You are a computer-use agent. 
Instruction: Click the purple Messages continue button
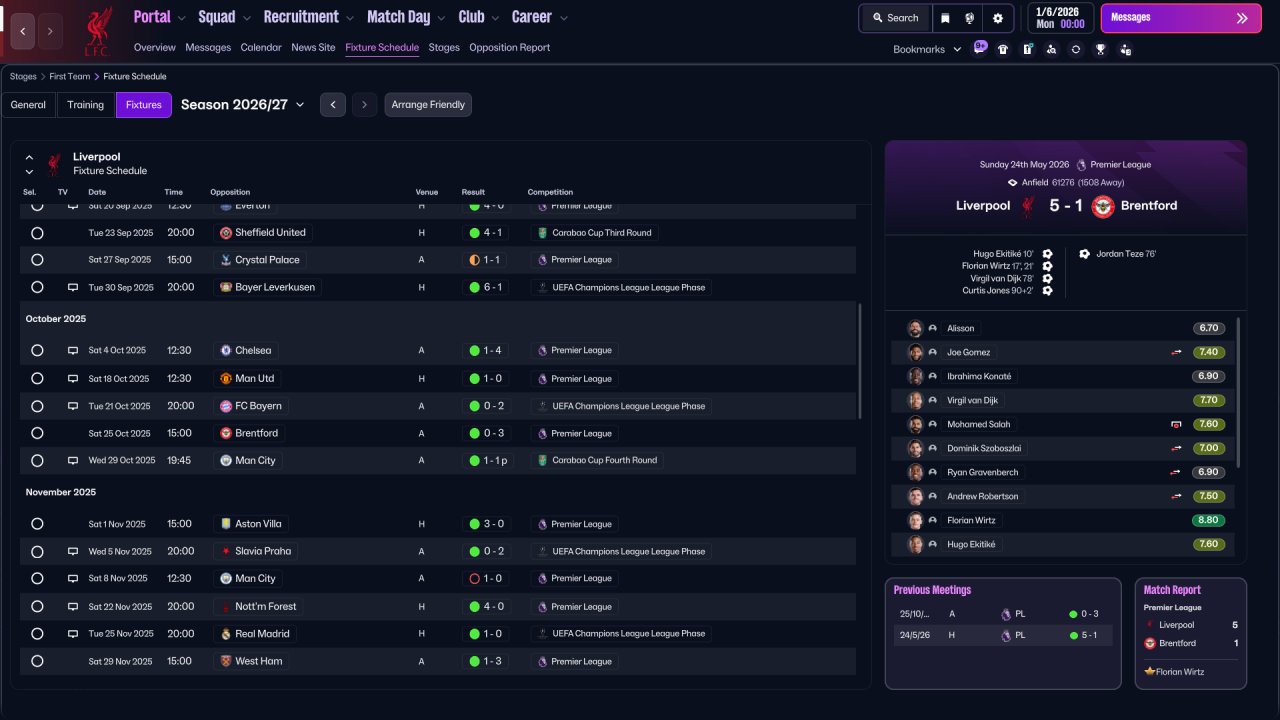(x=1181, y=18)
